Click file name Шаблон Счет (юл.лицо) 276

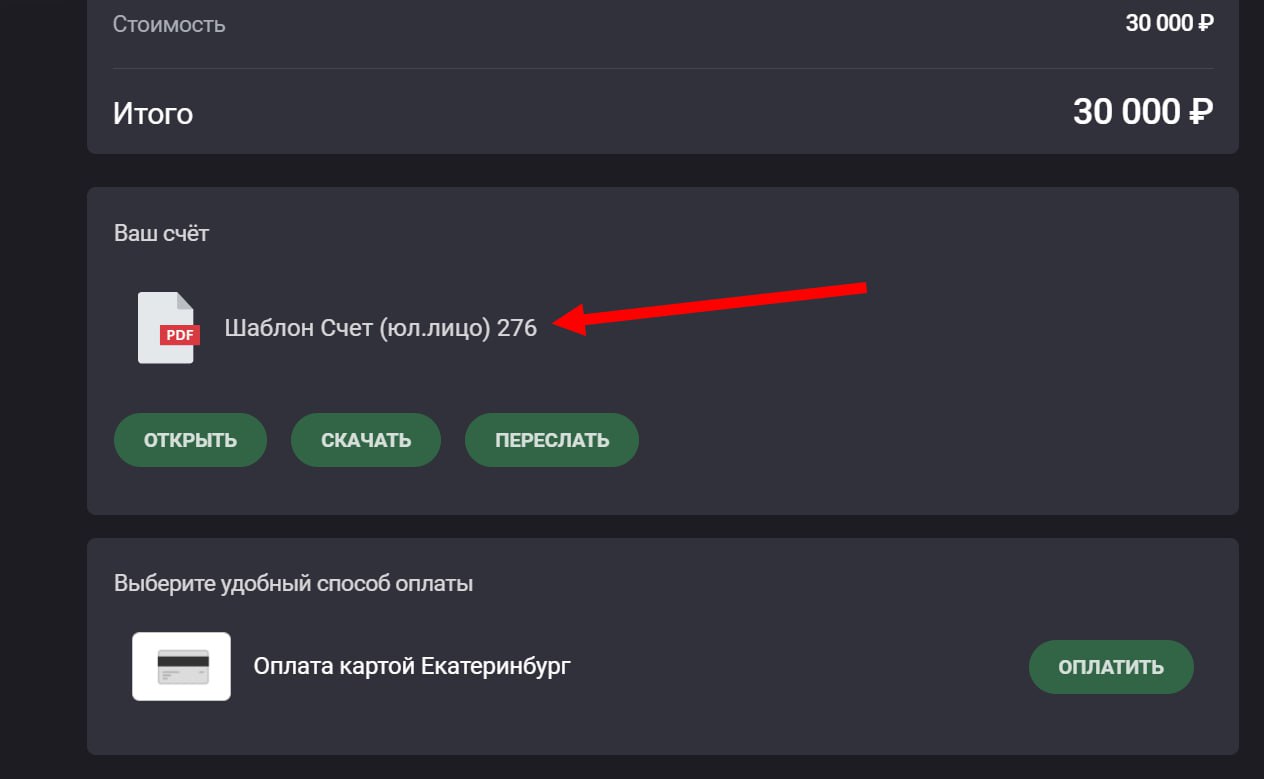pyautogui.click(x=381, y=328)
